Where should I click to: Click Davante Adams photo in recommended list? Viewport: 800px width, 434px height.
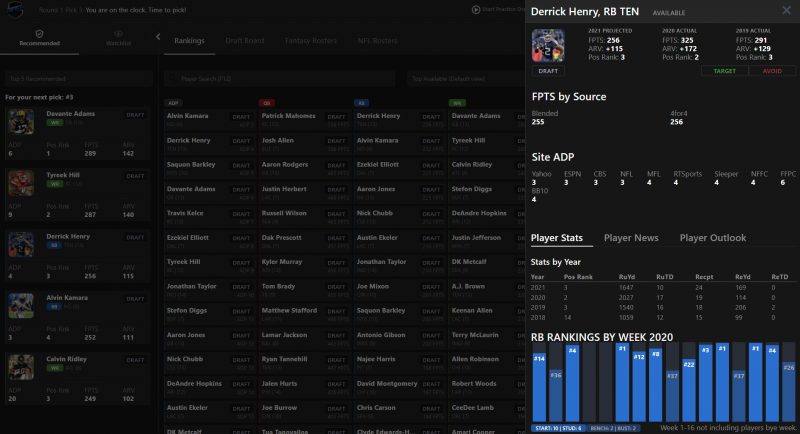[21, 121]
